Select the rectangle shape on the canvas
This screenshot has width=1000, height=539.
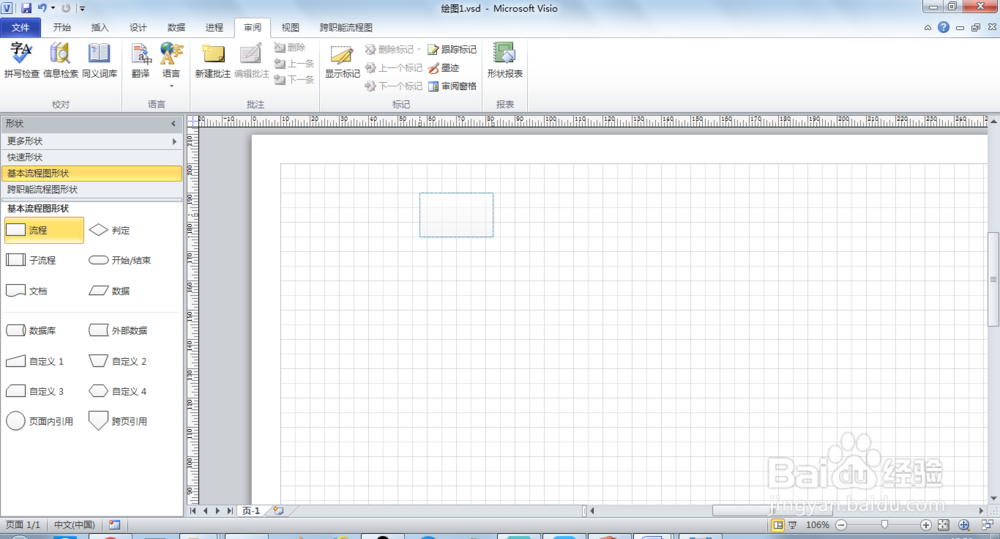point(456,215)
